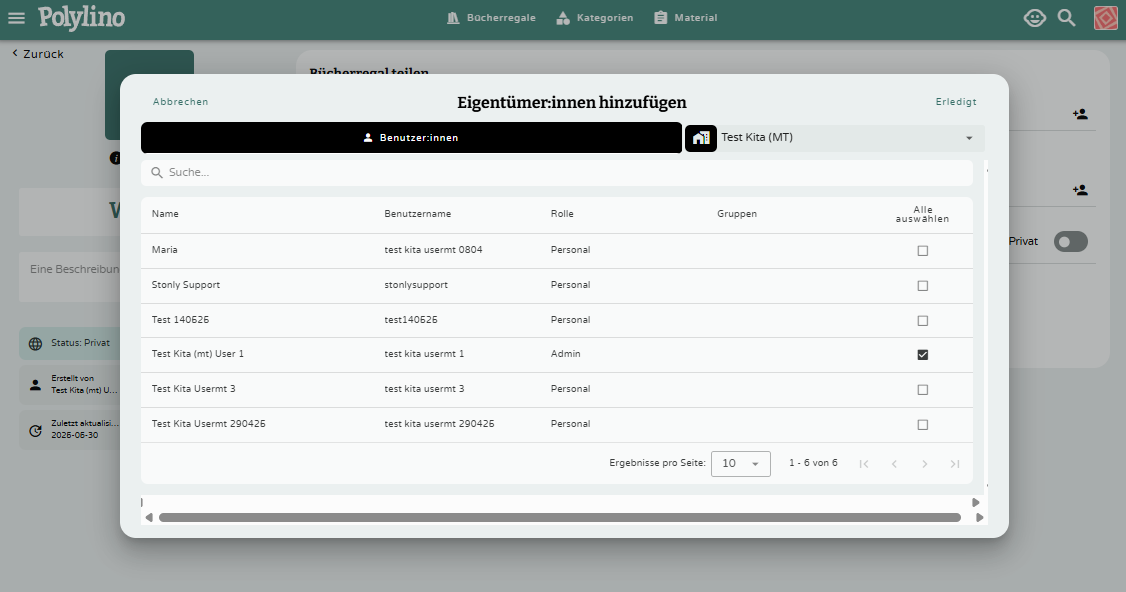Click the globe icon beside Status: Privat

tap(35, 343)
